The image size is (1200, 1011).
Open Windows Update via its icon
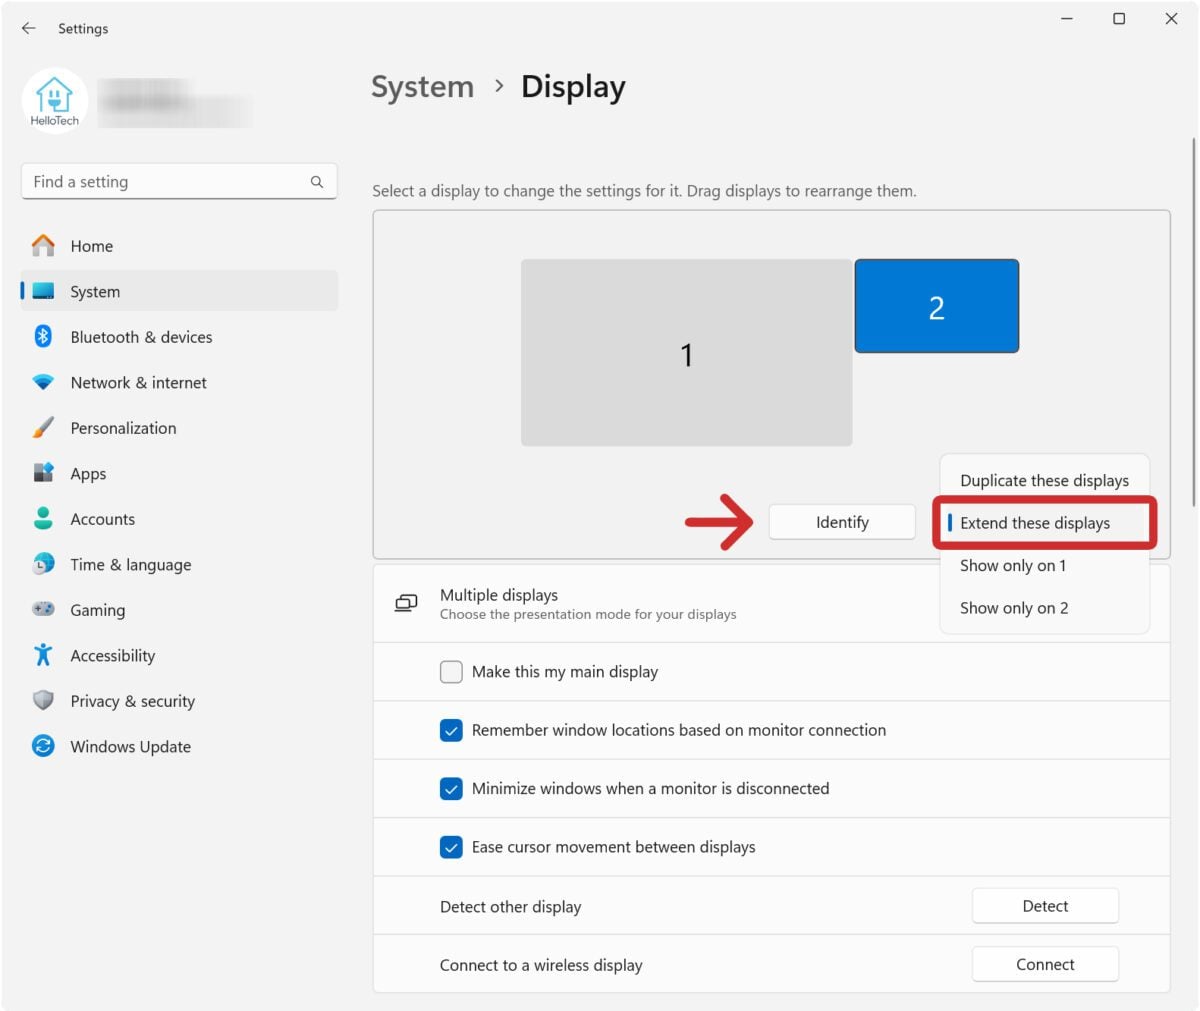(43, 747)
